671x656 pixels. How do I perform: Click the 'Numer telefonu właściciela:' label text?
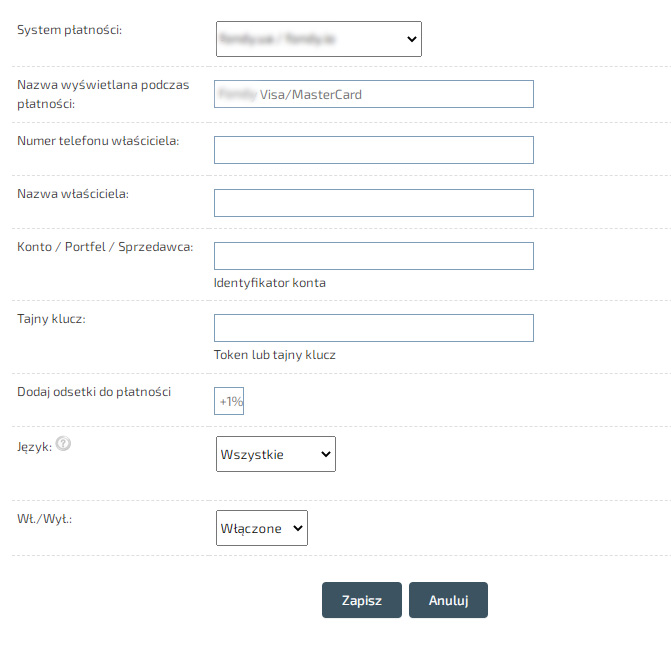click(98, 141)
